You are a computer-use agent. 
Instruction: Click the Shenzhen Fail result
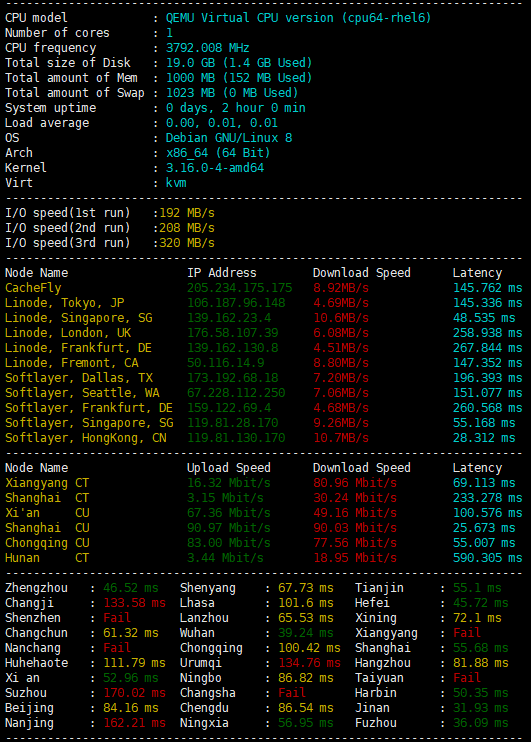tap(117, 618)
